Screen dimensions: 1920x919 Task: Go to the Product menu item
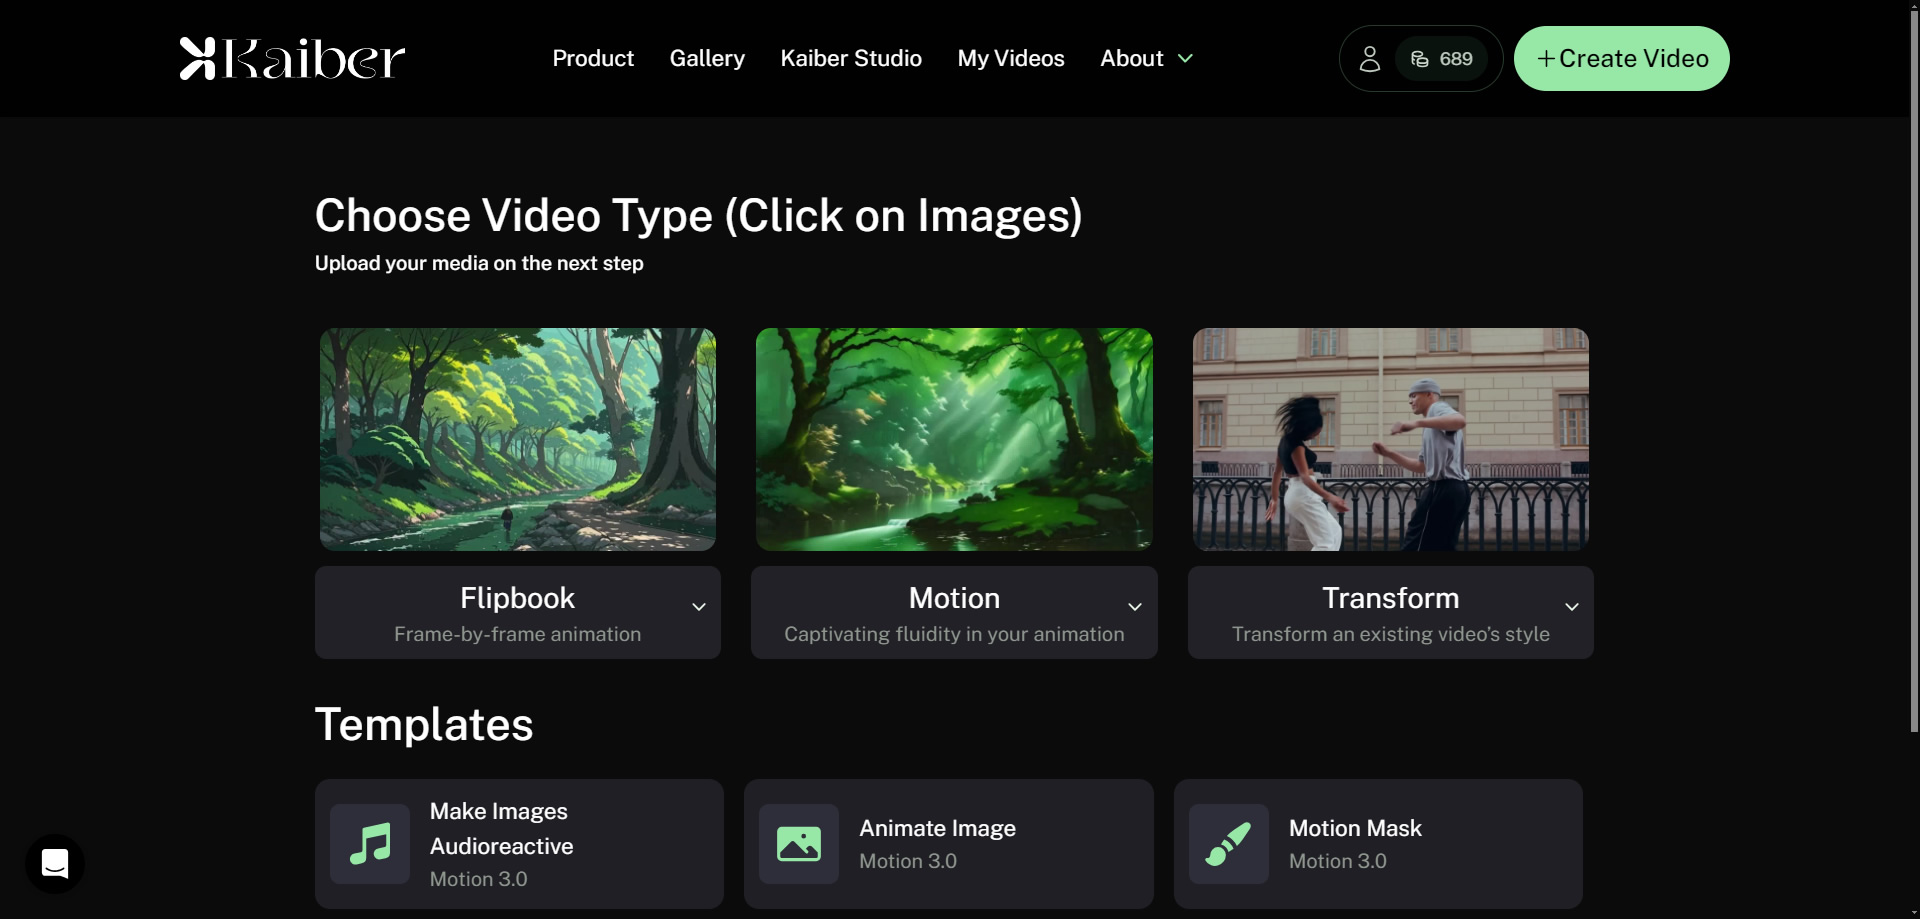pyautogui.click(x=593, y=59)
